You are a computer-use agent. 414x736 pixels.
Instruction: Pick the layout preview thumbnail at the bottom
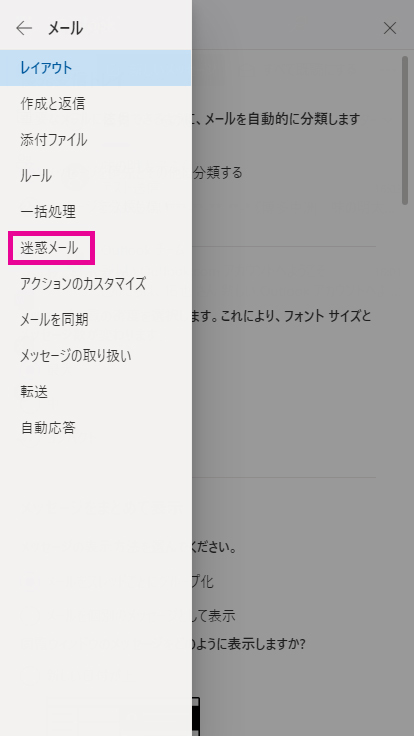(x=196, y=716)
